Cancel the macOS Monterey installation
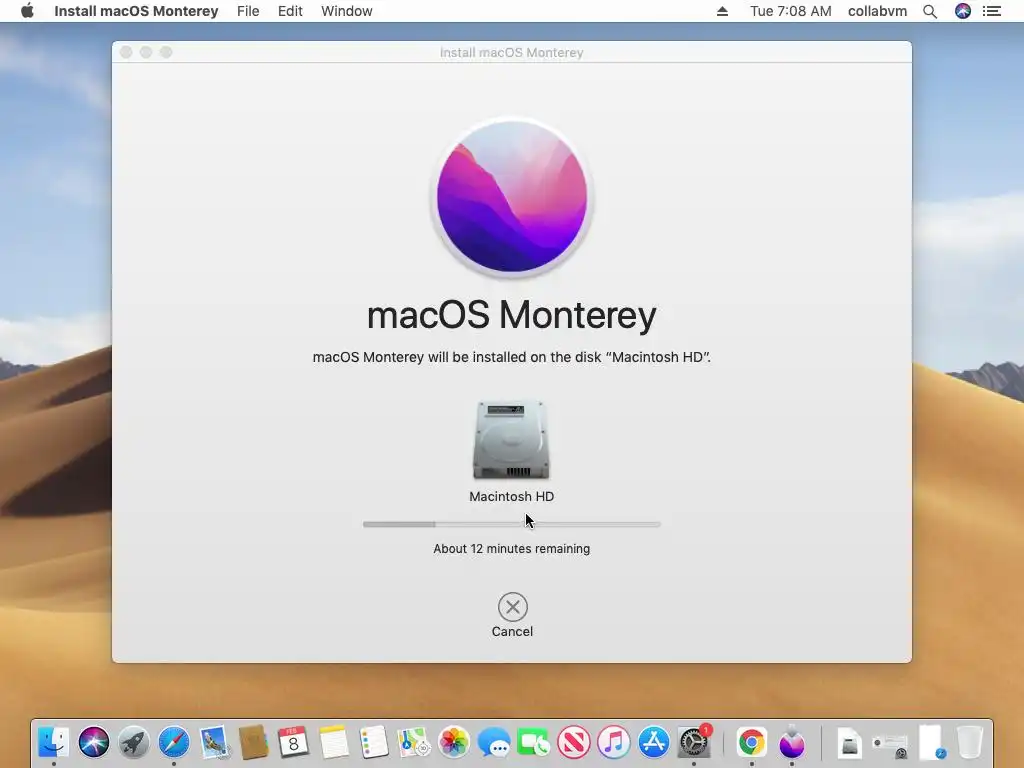The width and height of the screenshot is (1024, 768). coord(513,607)
